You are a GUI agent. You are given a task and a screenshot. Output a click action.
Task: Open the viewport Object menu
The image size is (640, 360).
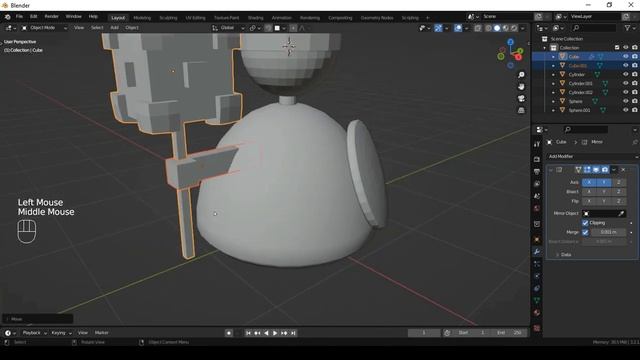(132, 28)
